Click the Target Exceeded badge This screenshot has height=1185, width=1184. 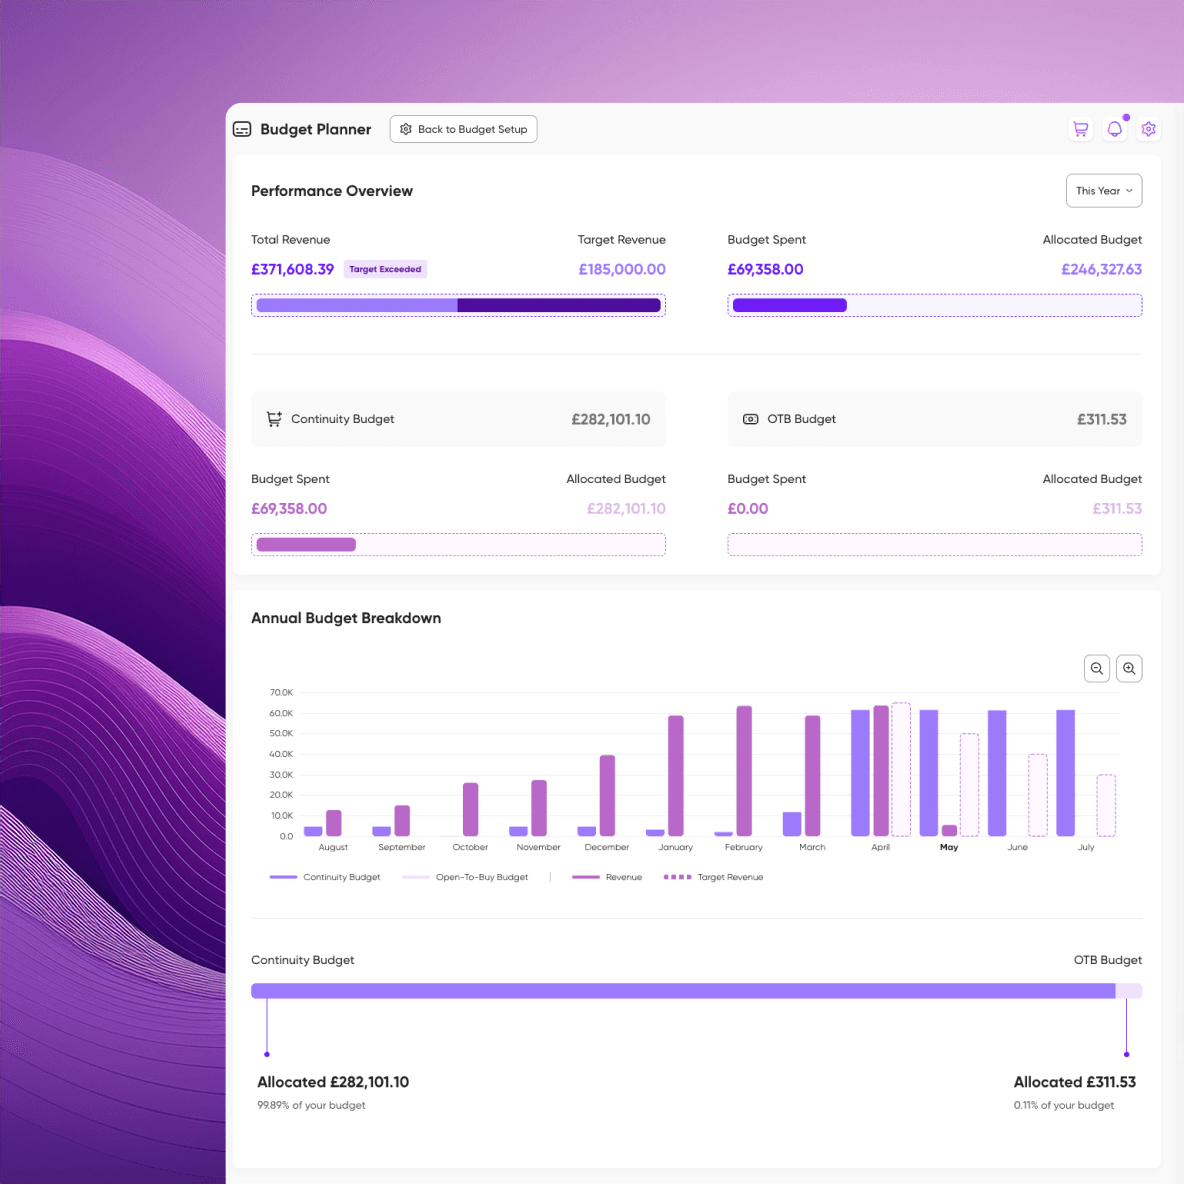385,269
